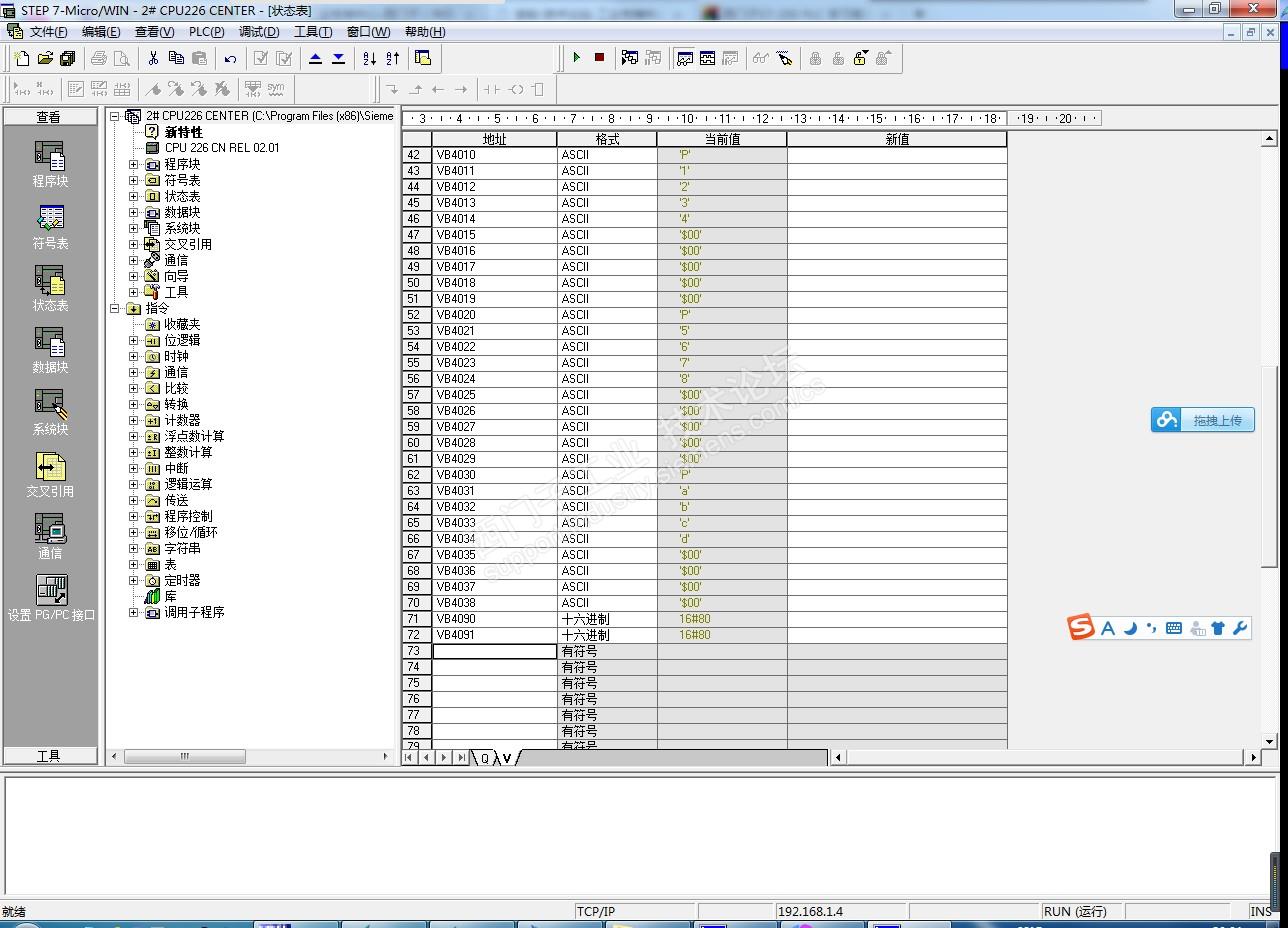This screenshot has width=1288, height=928.
Task: Open System Block in the navigation bar
Action: [x=50, y=413]
